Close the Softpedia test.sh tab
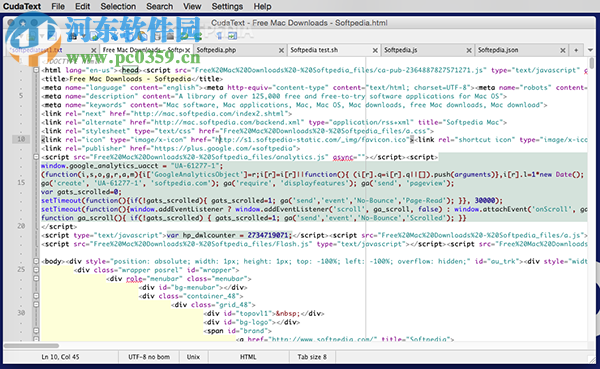The width and height of the screenshot is (600, 369). [x=375, y=50]
